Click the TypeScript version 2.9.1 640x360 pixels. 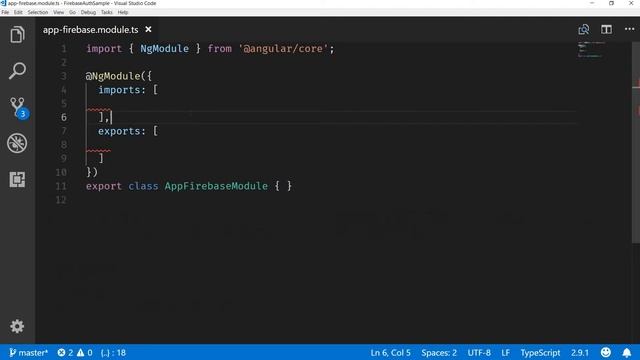[580, 353]
